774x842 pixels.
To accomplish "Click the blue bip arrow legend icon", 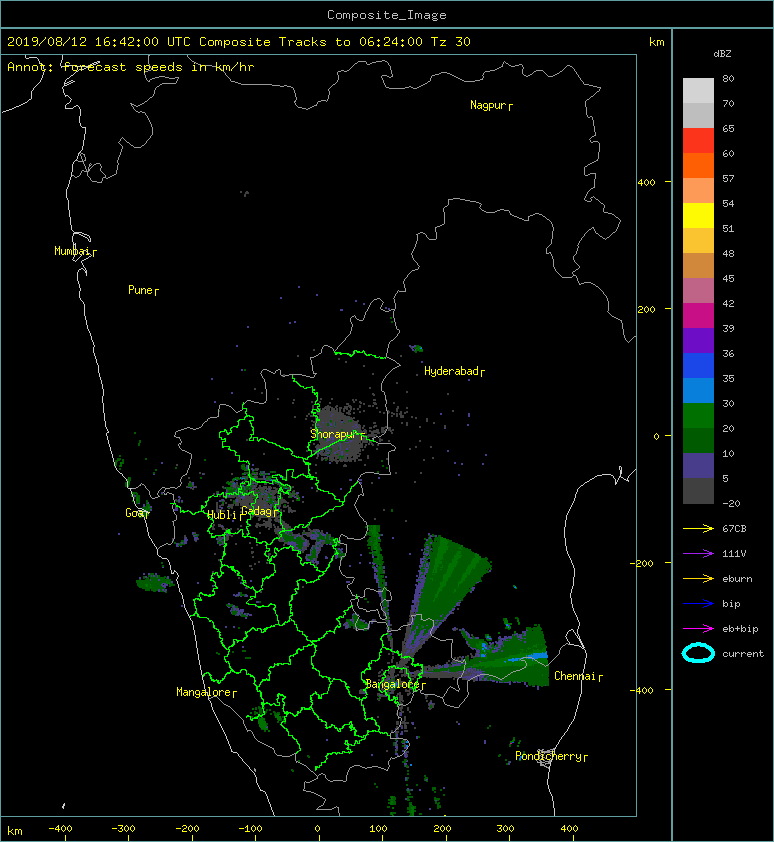I will click(698, 604).
